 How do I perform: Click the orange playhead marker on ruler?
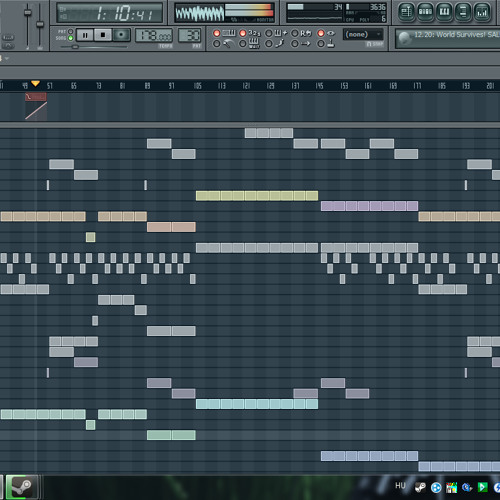tap(35, 83)
